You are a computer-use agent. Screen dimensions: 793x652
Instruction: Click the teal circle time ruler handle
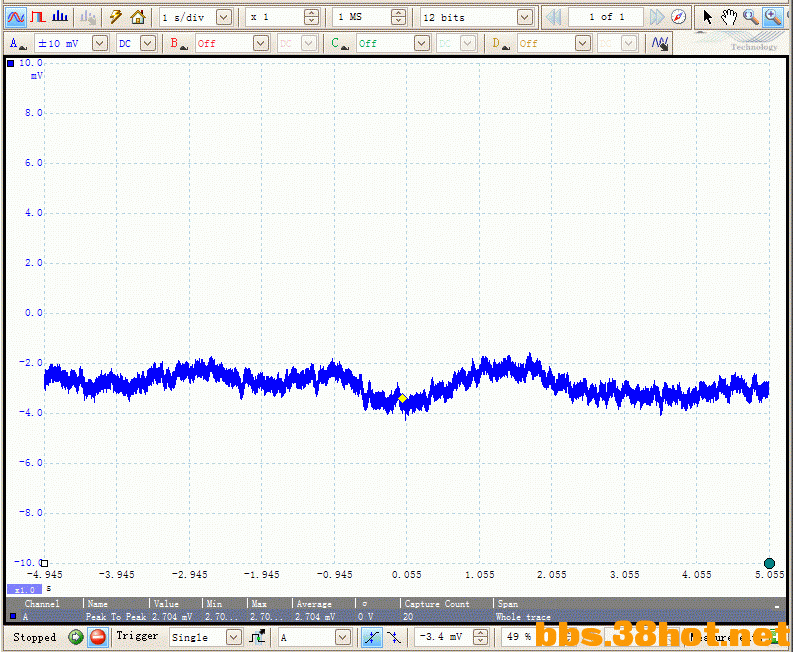(769, 563)
